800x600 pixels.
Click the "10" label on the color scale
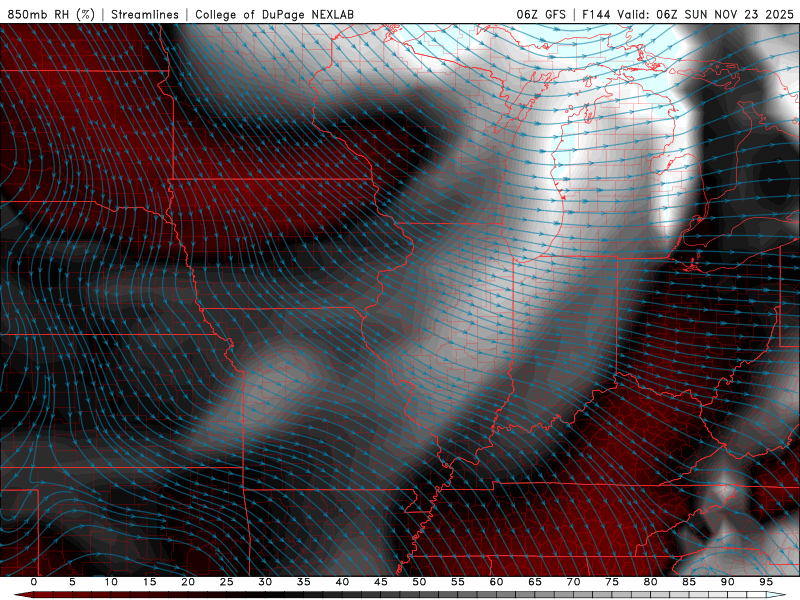pyautogui.click(x=111, y=582)
